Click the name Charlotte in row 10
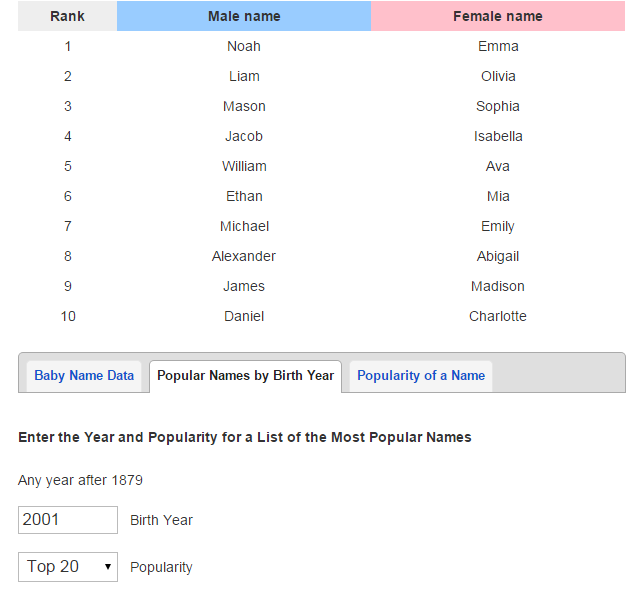The height and width of the screenshot is (604, 640). coord(498,316)
